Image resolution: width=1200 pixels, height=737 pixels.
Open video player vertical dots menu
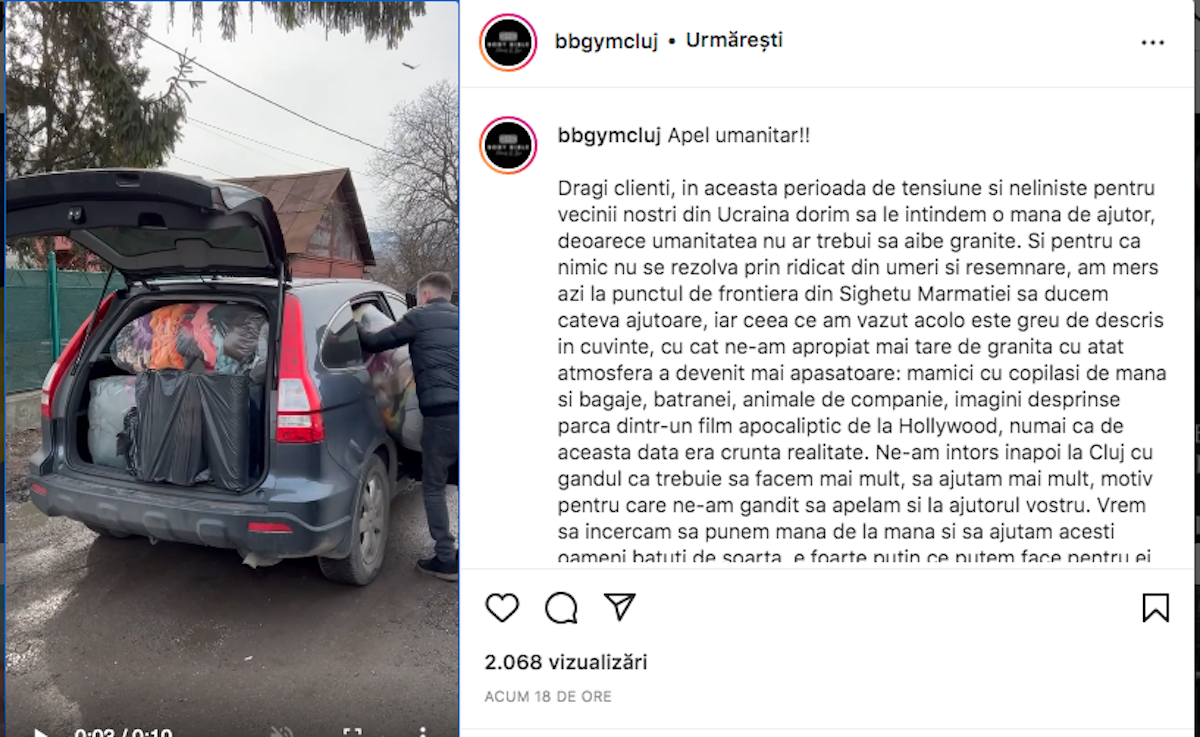point(423,733)
